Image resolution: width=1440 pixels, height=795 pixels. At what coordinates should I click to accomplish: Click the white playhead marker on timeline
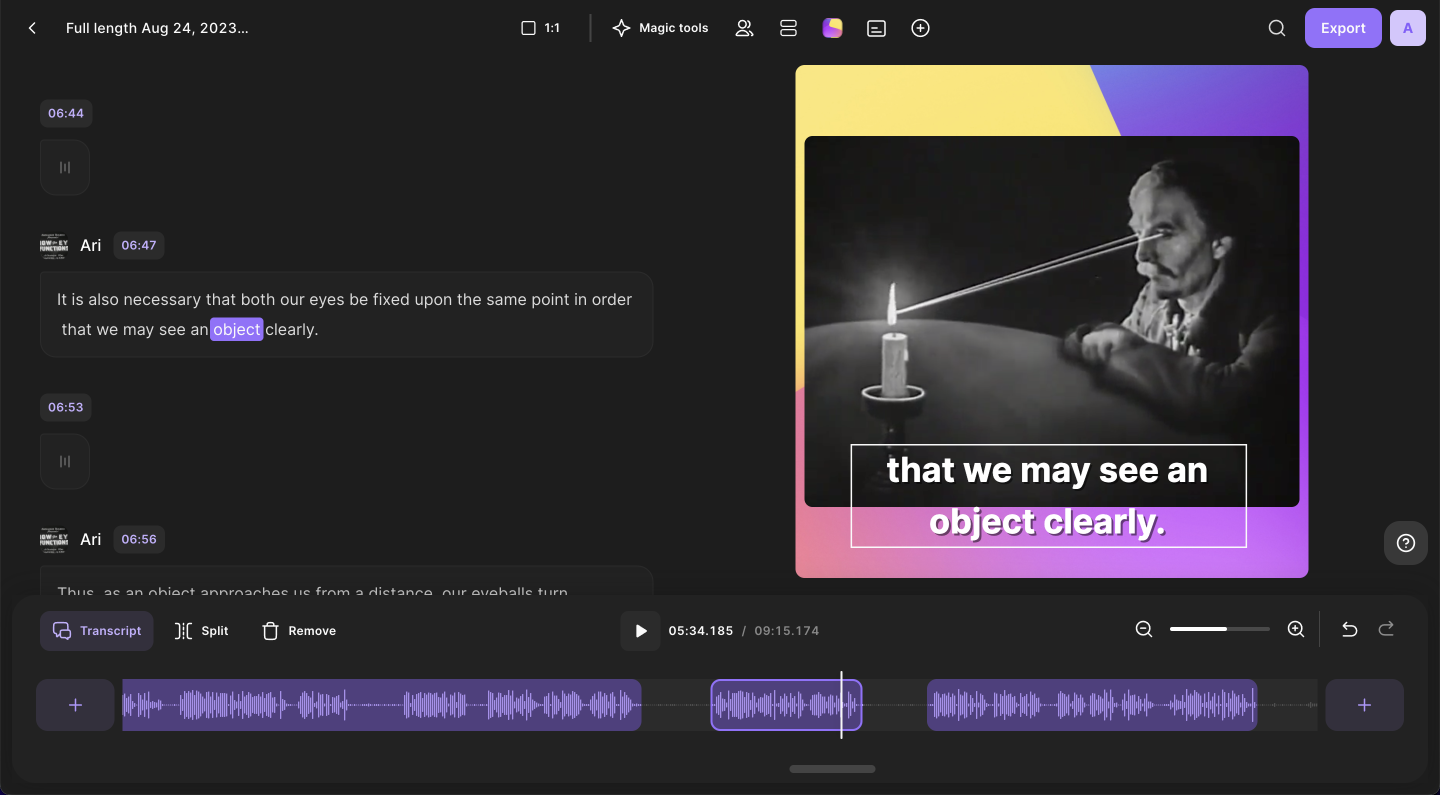coord(841,705)
